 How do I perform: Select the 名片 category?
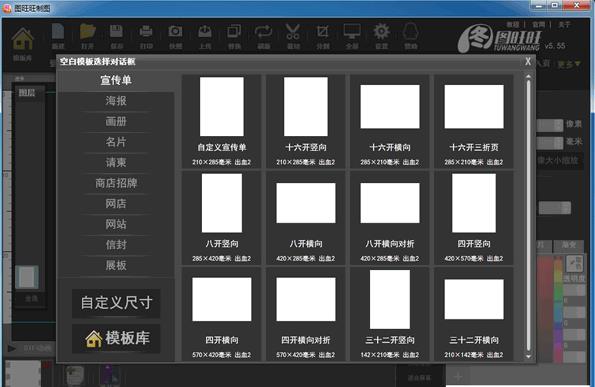point(116,142)
